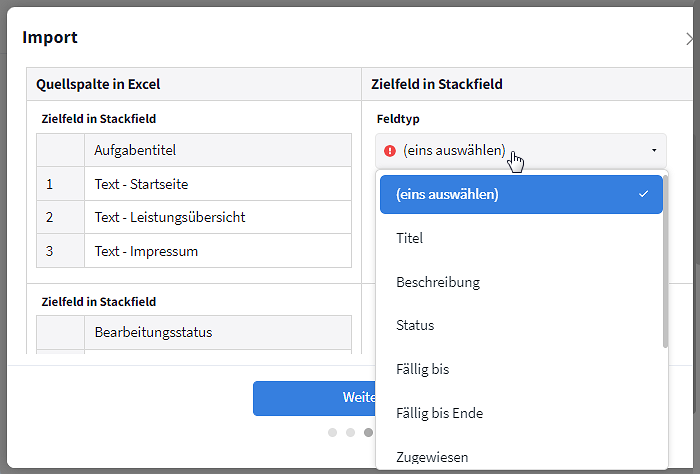Click the 'Aufgabentitel' column header cell
700x474 pixels.
pos(217,150)
